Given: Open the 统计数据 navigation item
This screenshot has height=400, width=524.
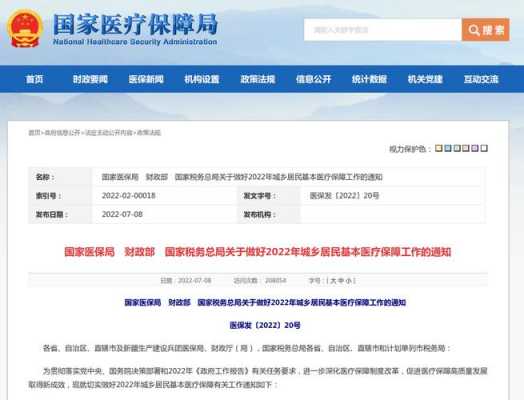Looking at the screenshot, I should click(369, 79).
